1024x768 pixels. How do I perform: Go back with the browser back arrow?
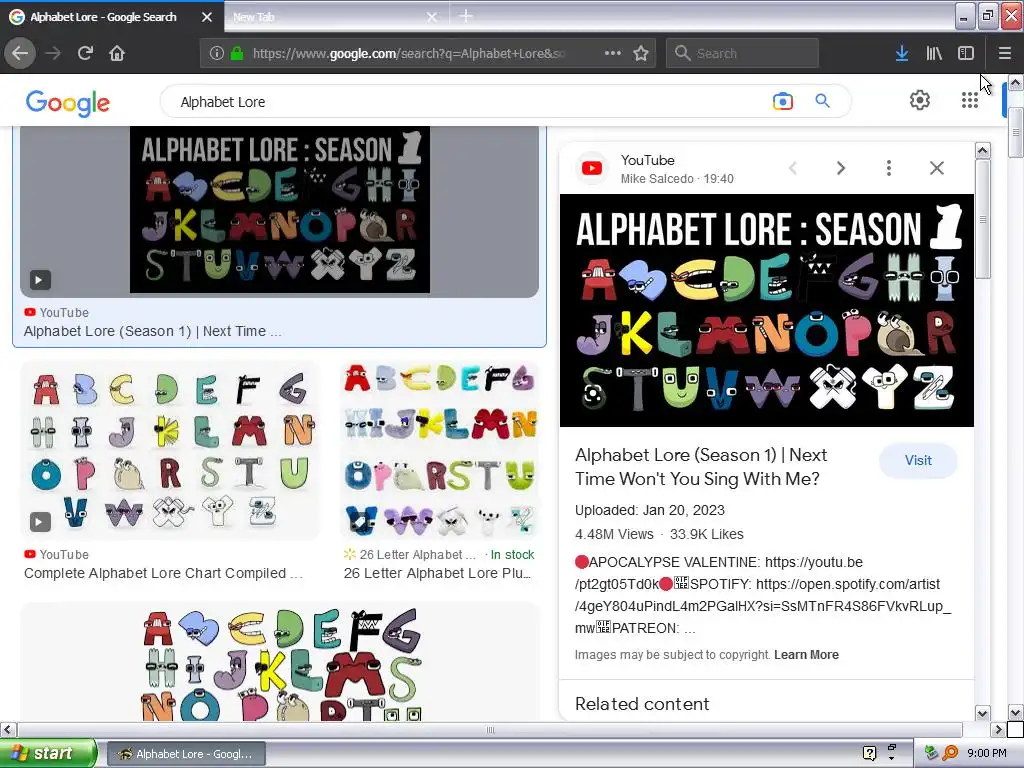coord(20,53)
